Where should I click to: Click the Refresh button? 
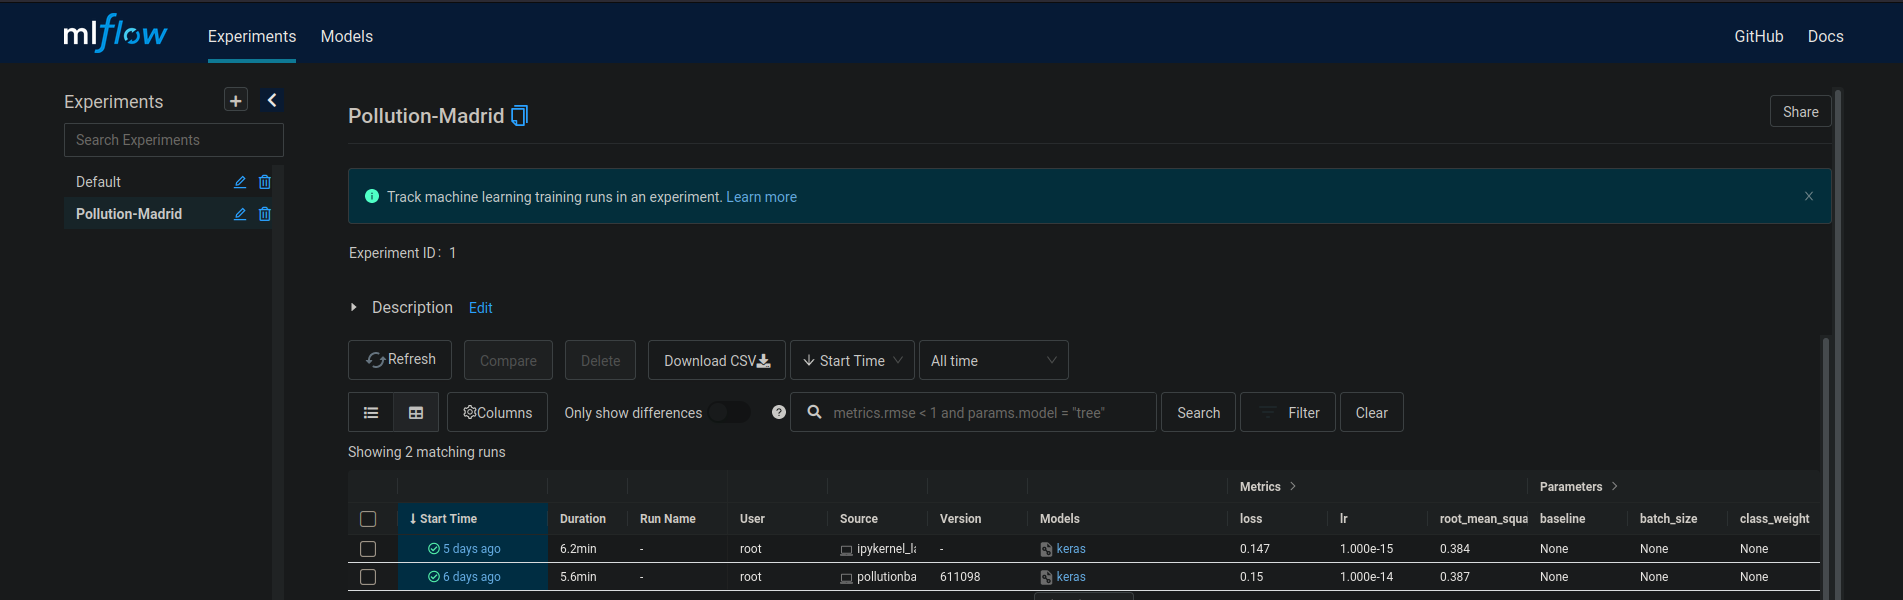400,360
